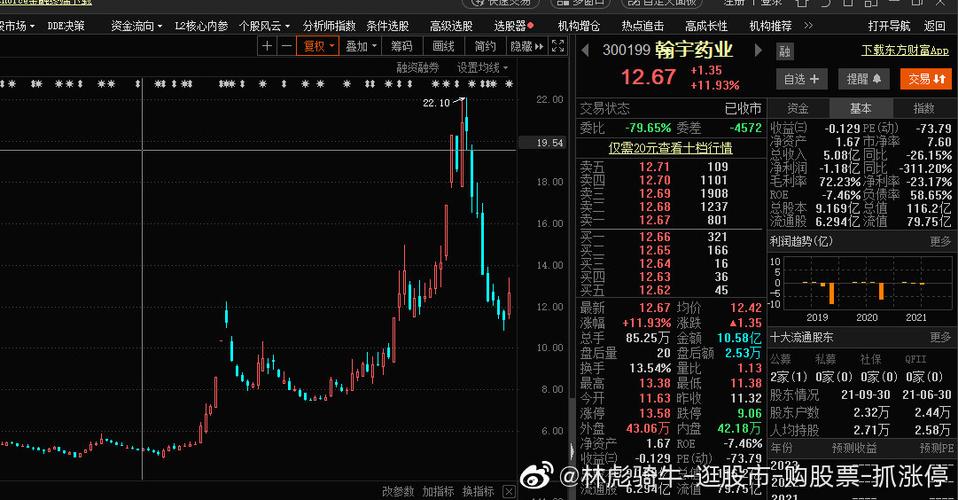Select 买五 quote price 12.62
This screenshot has width=958, height=500.
point(654,290)
